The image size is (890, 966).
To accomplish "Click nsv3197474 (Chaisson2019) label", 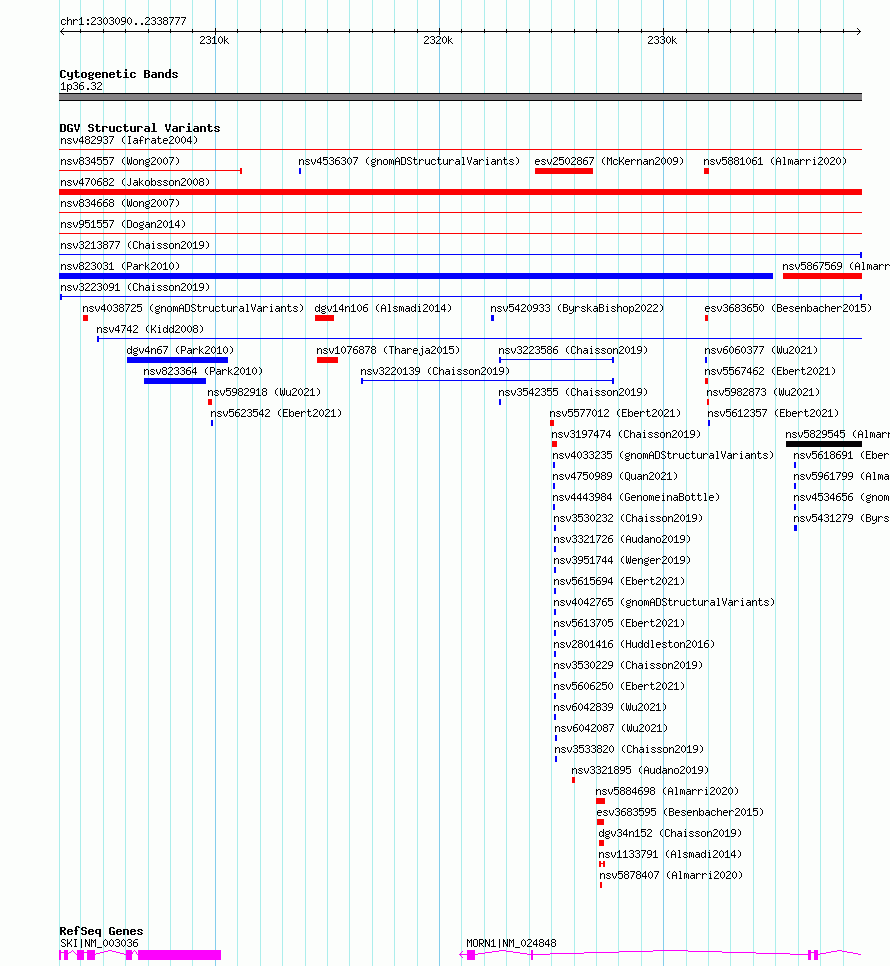I will pyautogui.click(x=626, y=434).
